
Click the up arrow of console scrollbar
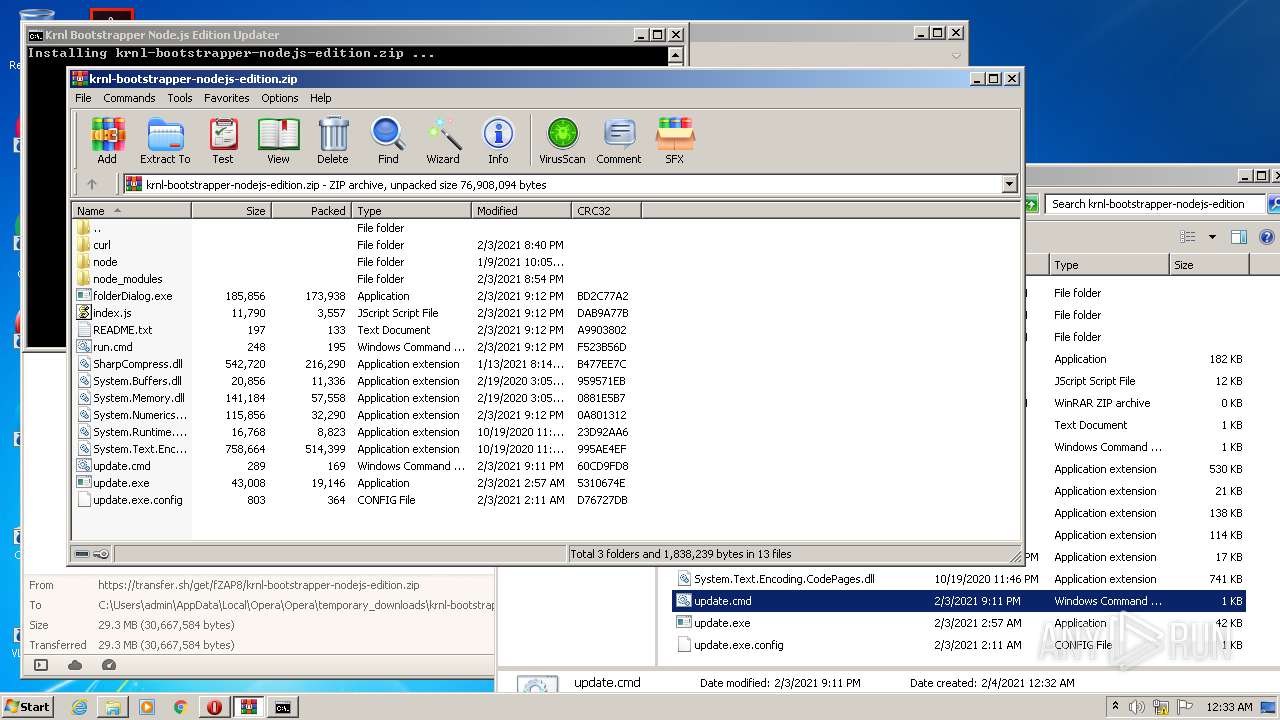click(x=675, y=55)
